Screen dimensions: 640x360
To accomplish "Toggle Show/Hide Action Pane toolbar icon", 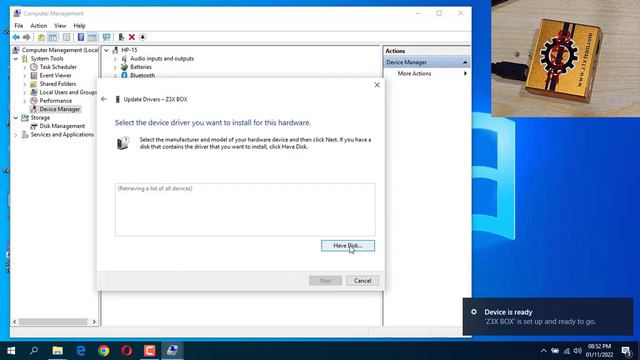I will (x=92, y=38).
